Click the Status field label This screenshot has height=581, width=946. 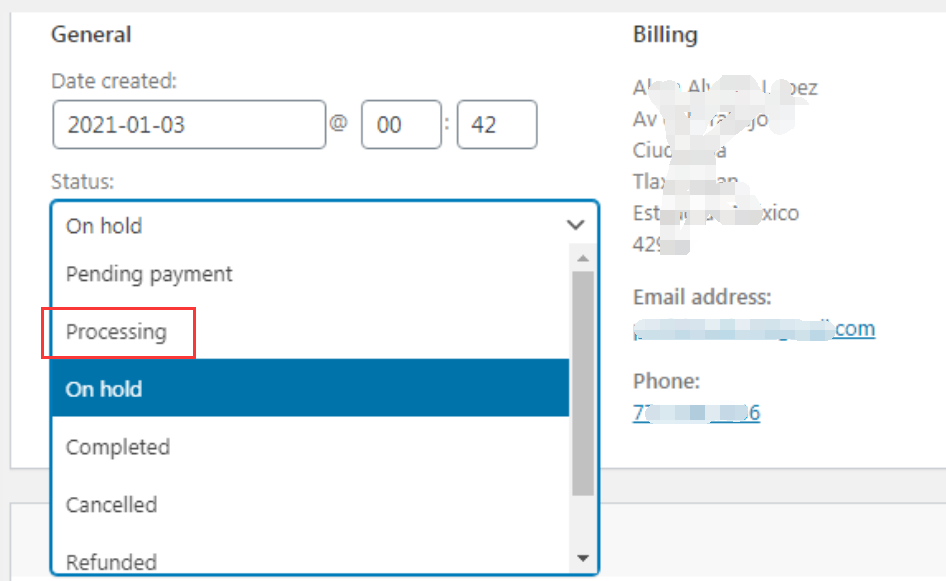pos(83,182)
